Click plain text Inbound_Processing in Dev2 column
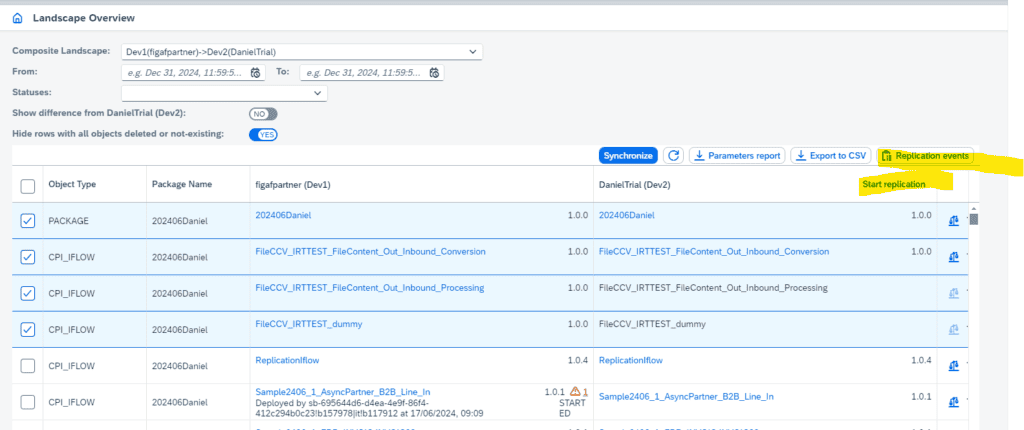This screenshot has width=1024, height=430. click(x=713, y=288)
